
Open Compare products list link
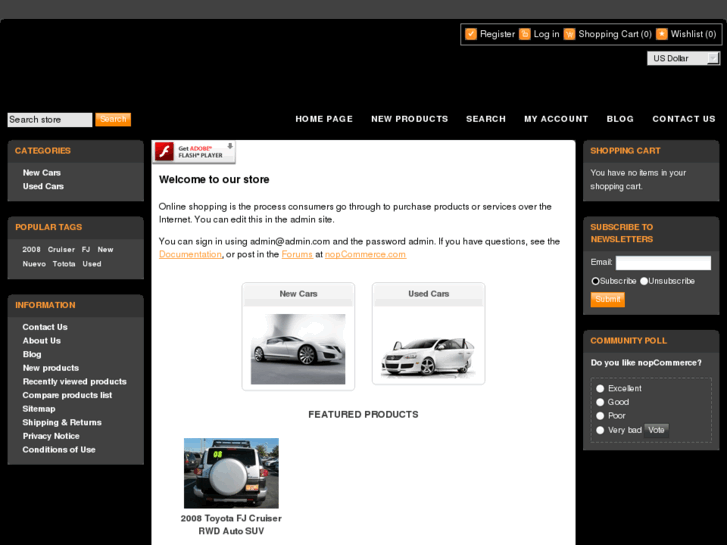pos(67,395)
